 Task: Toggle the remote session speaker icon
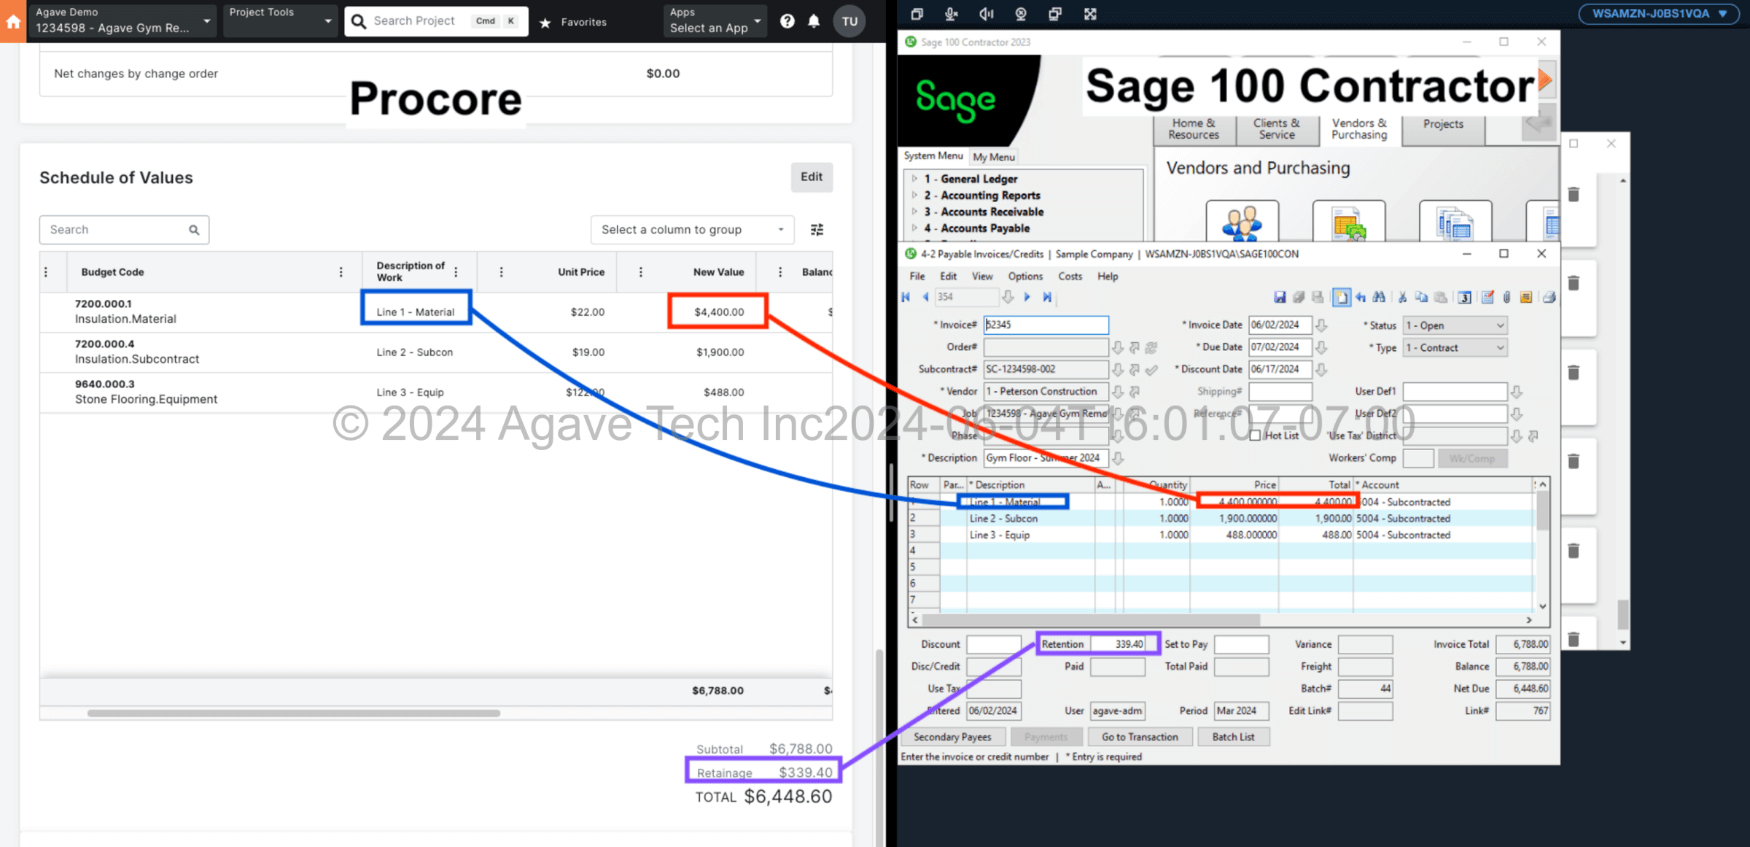point(986,14)
